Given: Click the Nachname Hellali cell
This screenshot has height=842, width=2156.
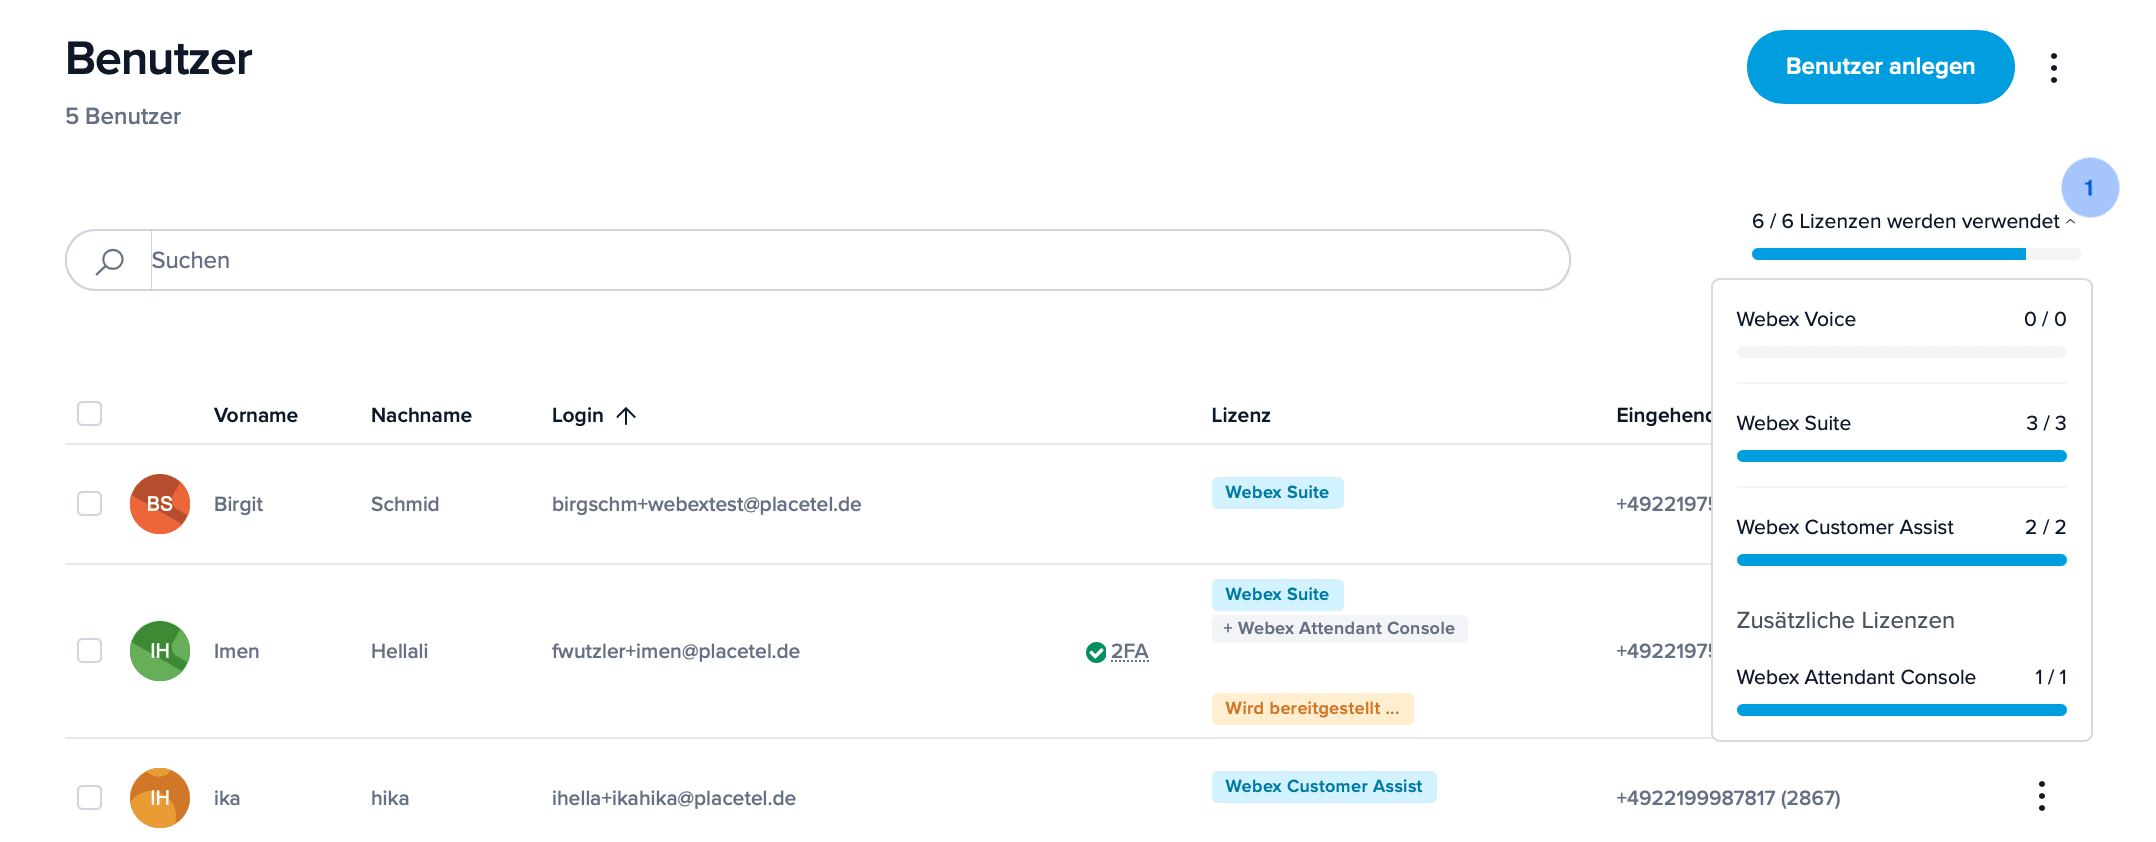Looking at the screenshot, I should 399,651.
